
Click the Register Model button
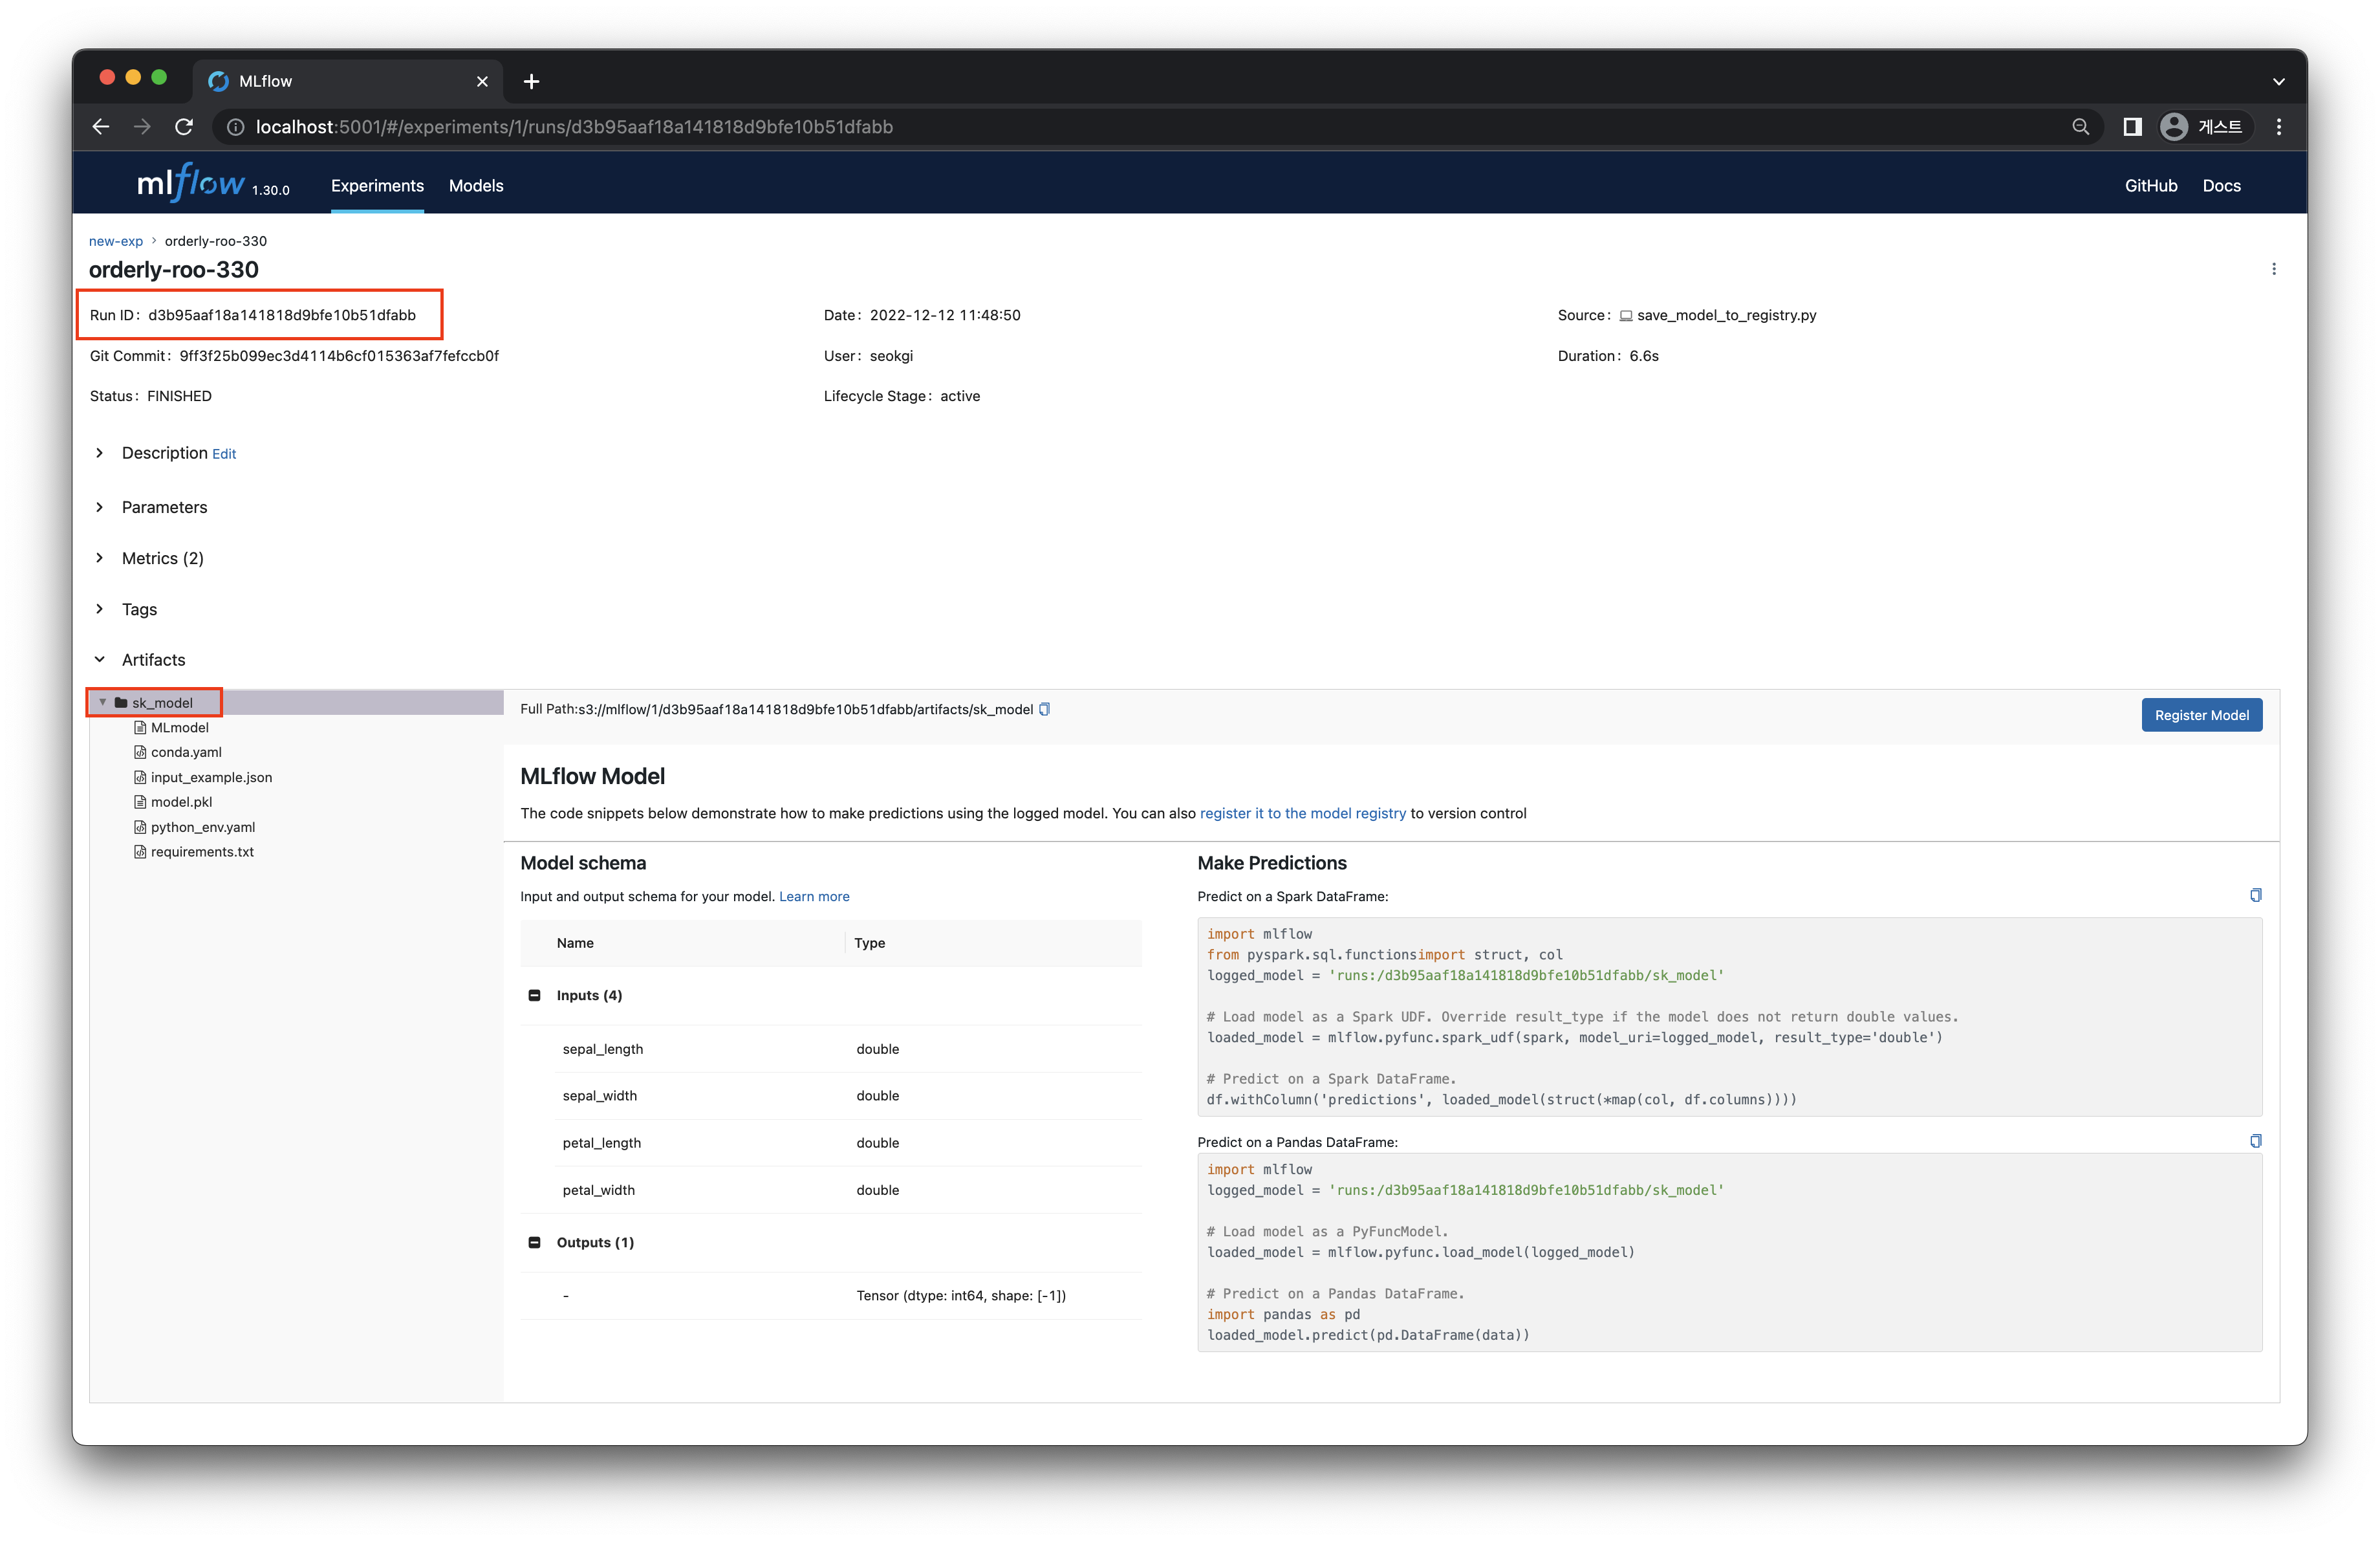coord(2201,713)
